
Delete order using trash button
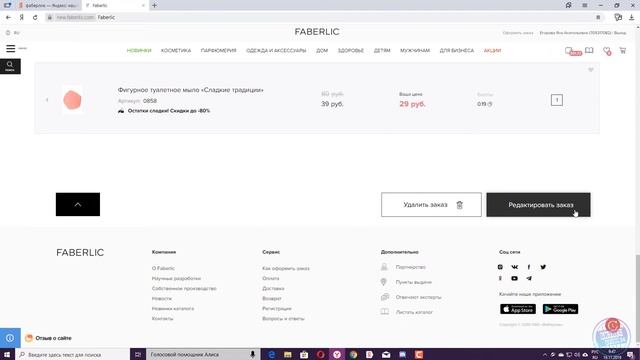click(x=431, y=204)
